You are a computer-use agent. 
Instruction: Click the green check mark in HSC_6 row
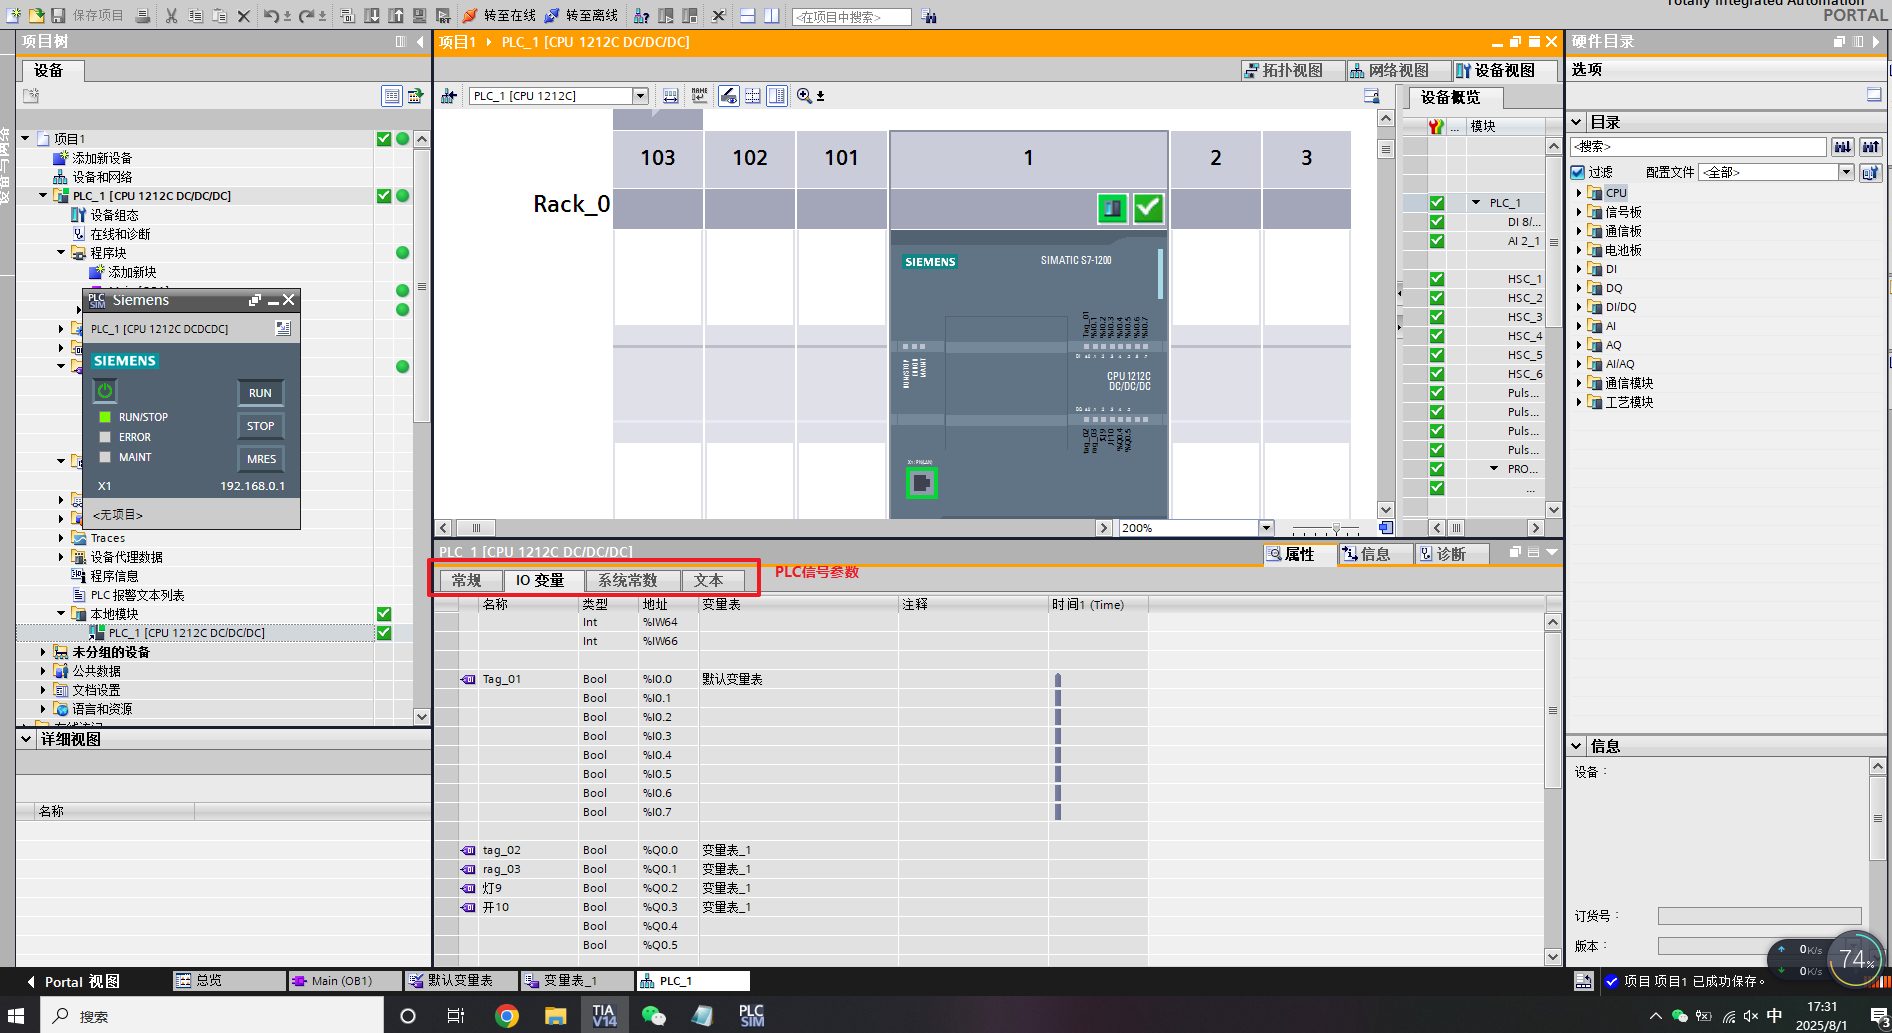point(1436,374)
